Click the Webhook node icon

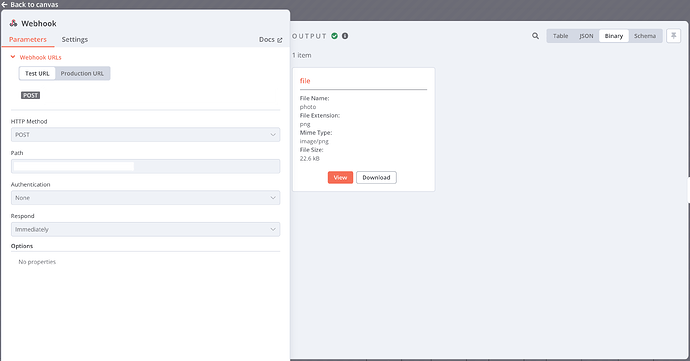click(x=14, y=23)
